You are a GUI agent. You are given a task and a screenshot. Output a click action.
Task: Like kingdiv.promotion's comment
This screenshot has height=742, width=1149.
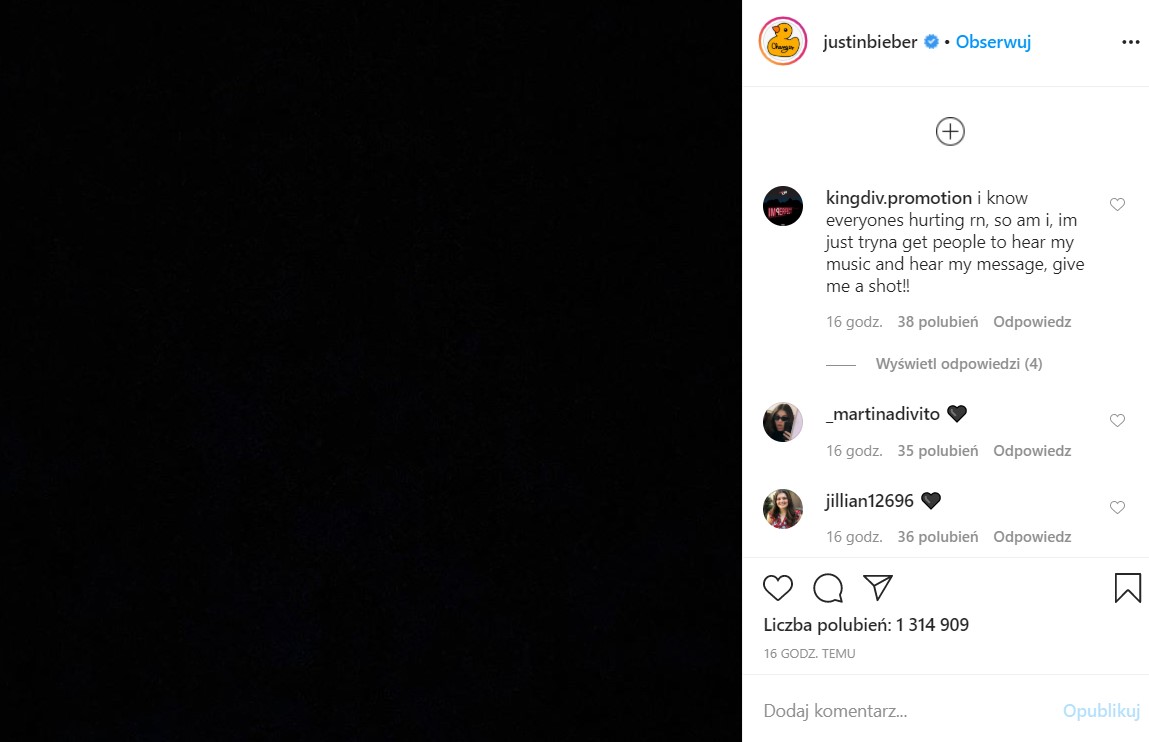[x=1117, y=205]
